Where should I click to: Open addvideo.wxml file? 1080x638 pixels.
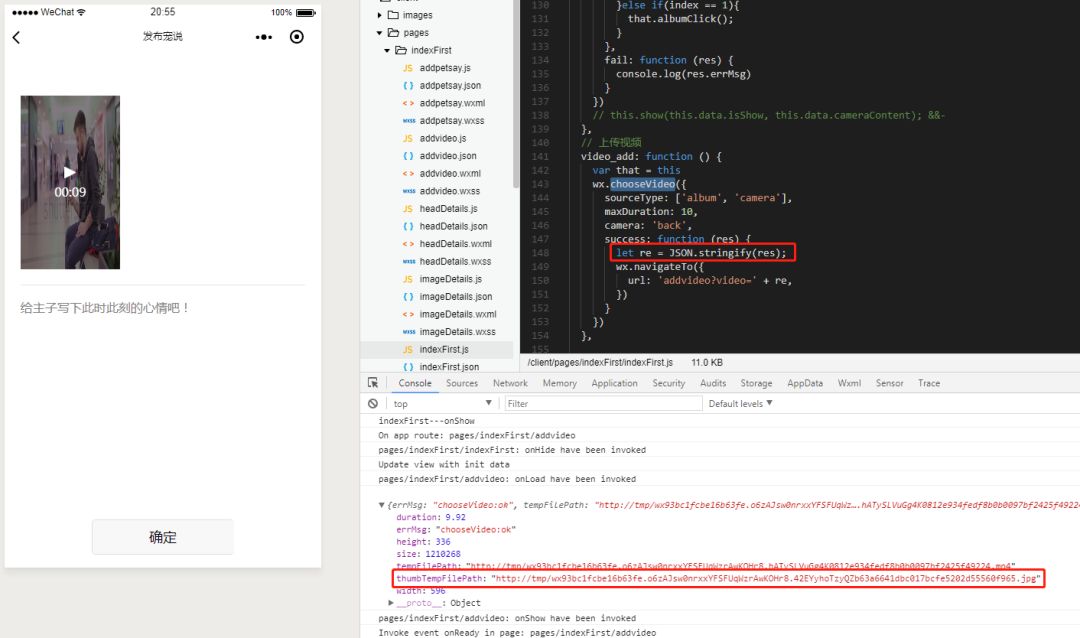pos(450,174)
